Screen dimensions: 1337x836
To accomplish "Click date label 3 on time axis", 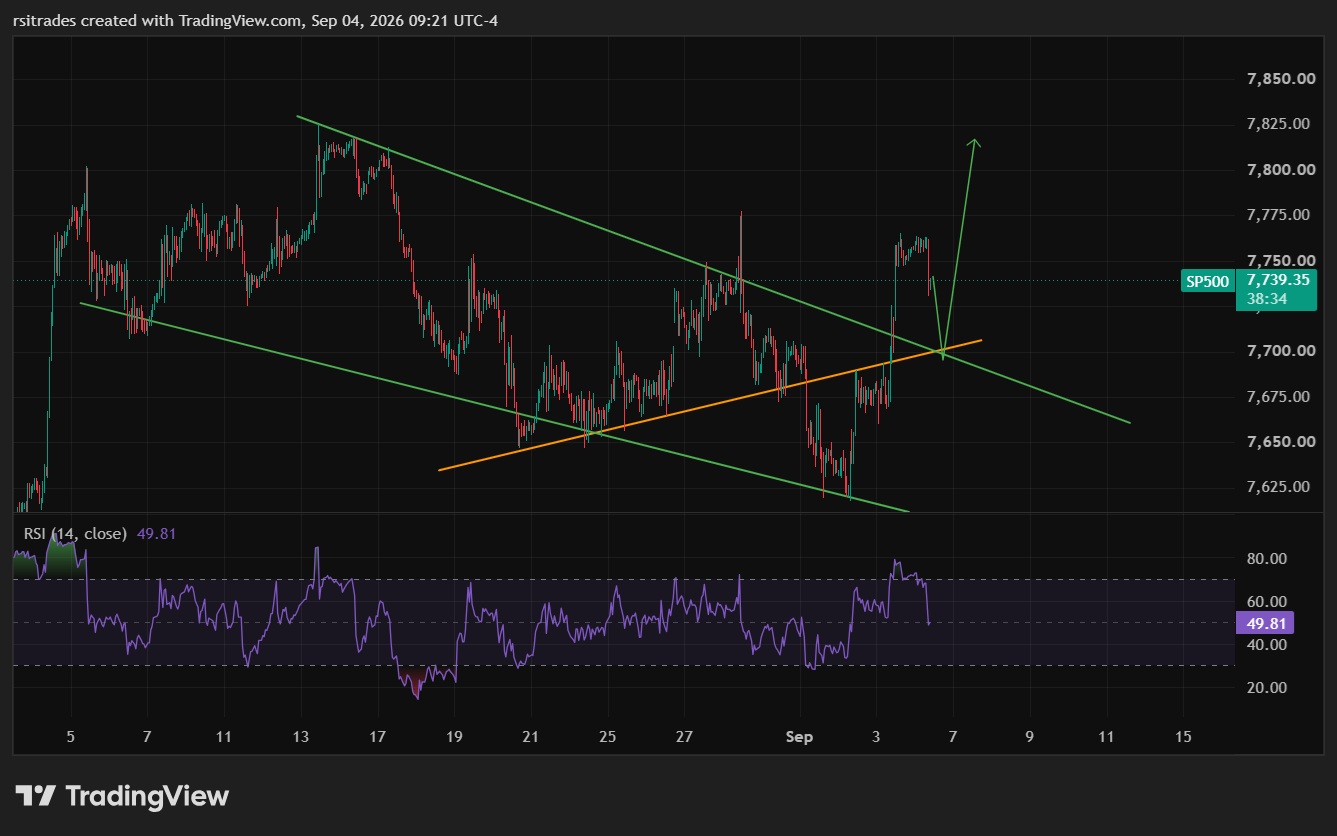I will (x=876, y=737).
